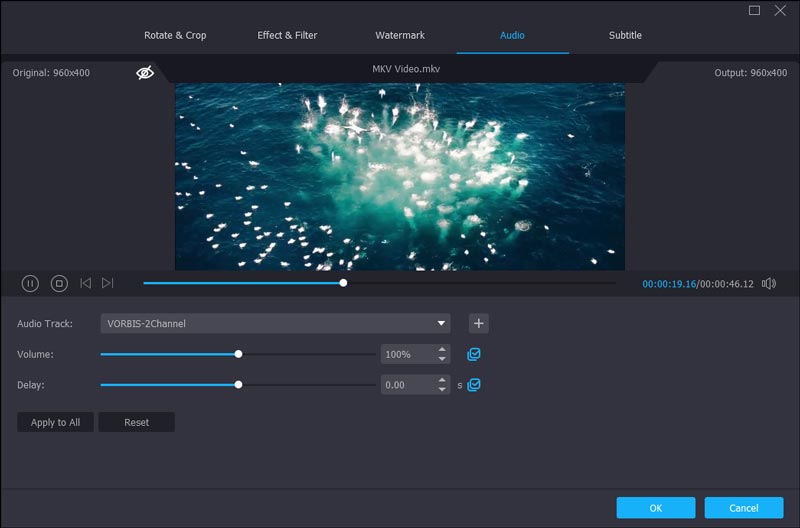The image size is (800, 528).
Task: Decrease delay with the down arrow
Action: 441,389
